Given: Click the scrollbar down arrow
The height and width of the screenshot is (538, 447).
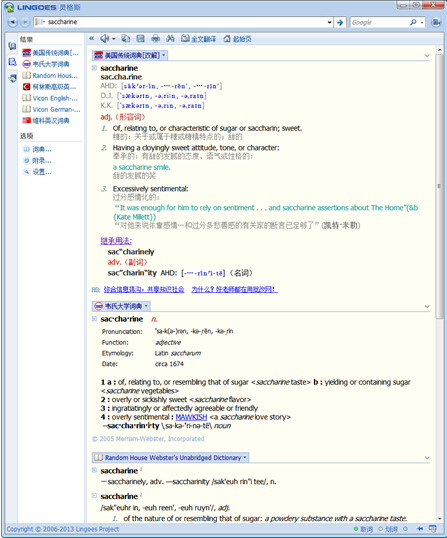Looking at the screenshot, I should 439,519.
